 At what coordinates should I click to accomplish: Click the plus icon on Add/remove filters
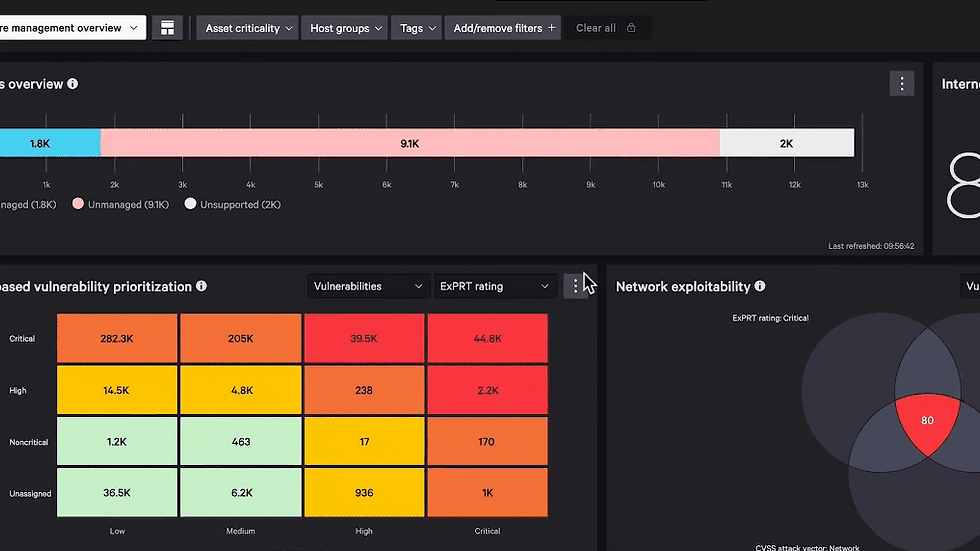(x=551, y=27)
